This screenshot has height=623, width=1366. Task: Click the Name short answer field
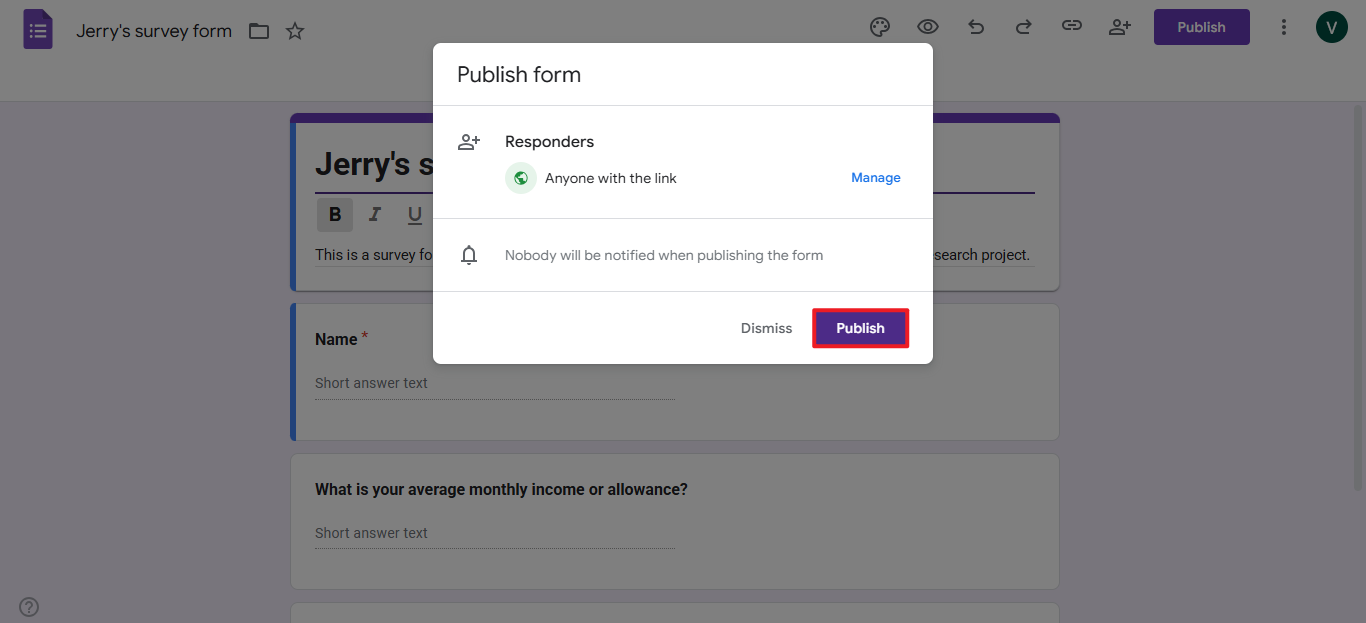494,383
